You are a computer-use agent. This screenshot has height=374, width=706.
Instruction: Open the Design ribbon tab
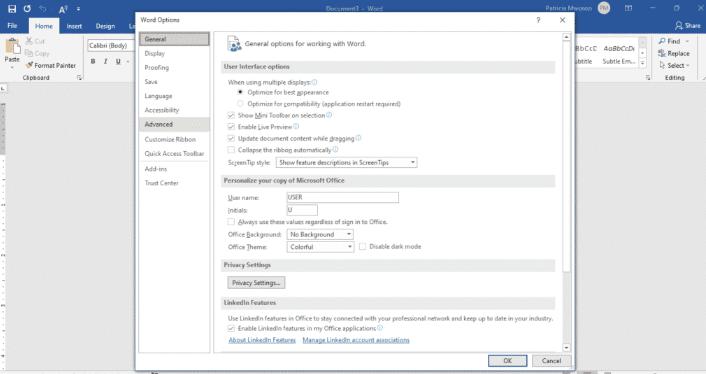pyautogui.click(x=105, y=26)
